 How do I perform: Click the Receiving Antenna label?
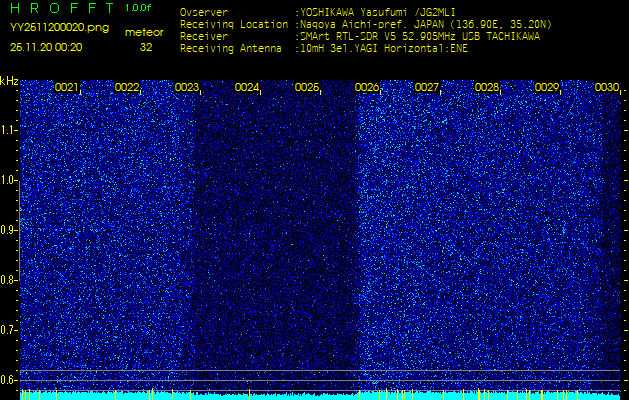point(231,49)
